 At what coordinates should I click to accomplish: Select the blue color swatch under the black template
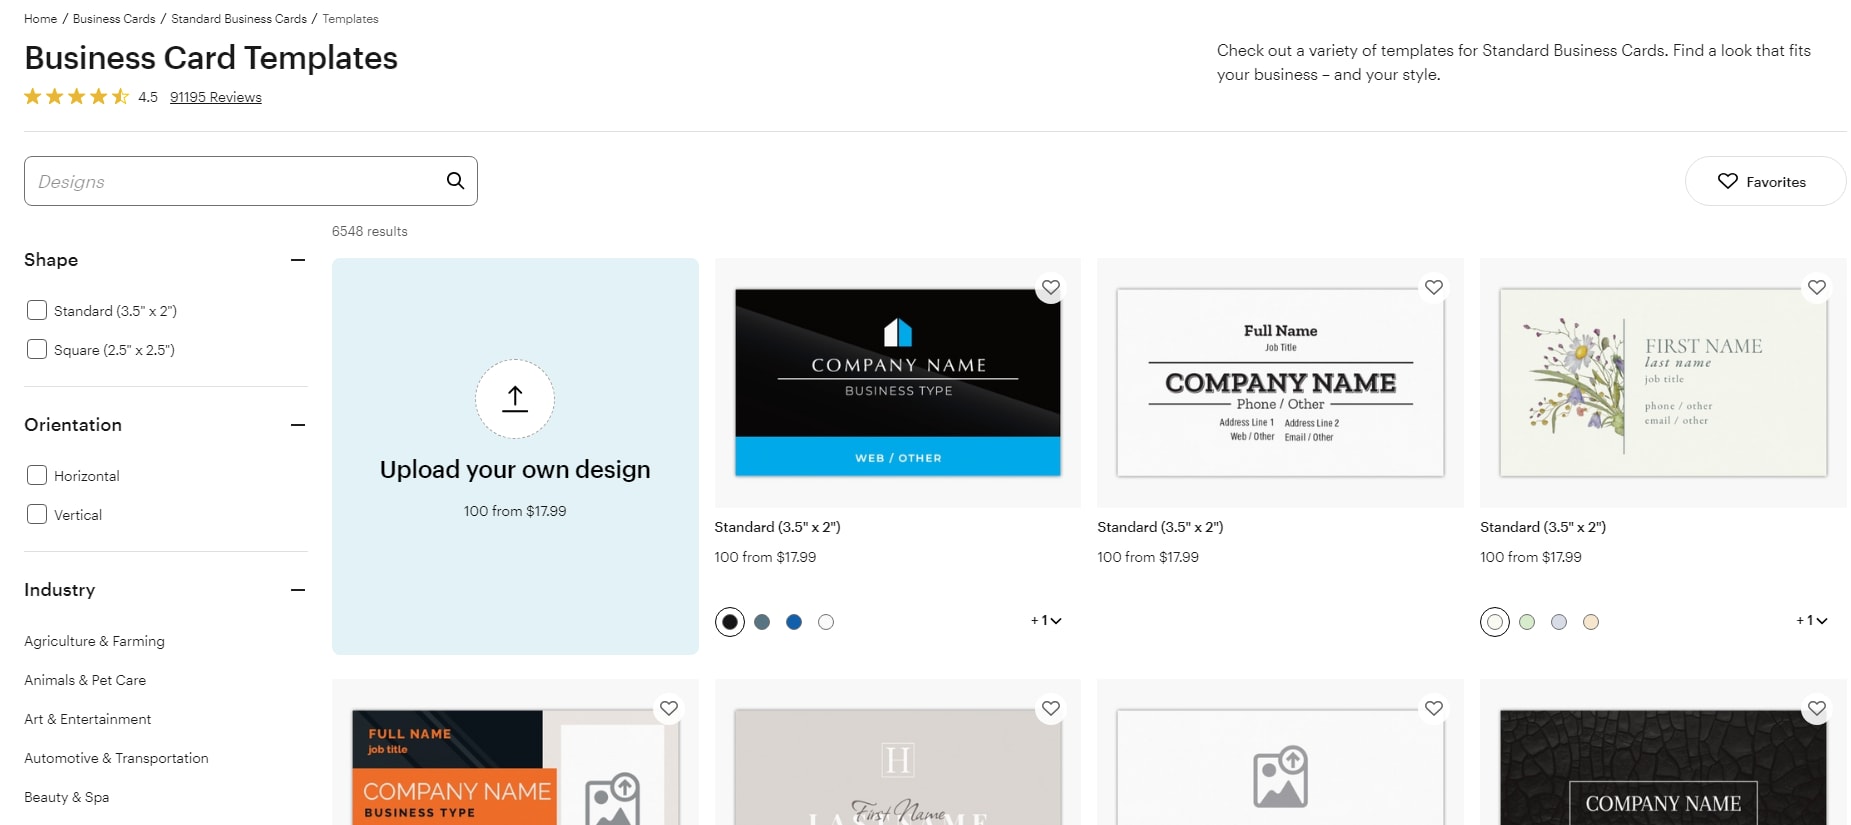coord(793,621)
